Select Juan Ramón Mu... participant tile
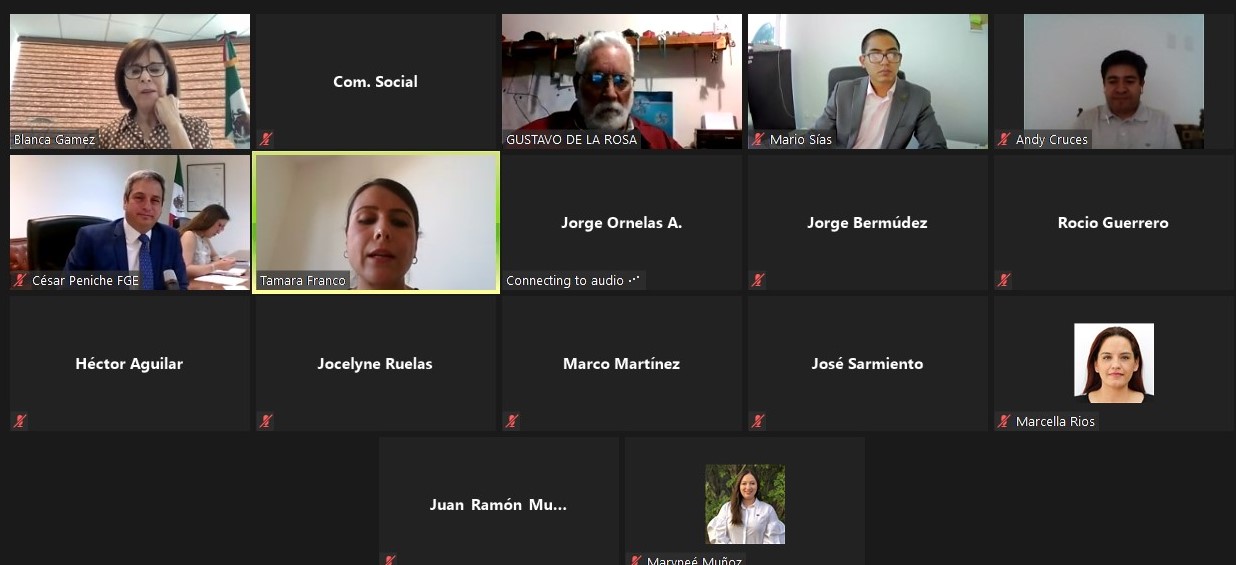 499,501
